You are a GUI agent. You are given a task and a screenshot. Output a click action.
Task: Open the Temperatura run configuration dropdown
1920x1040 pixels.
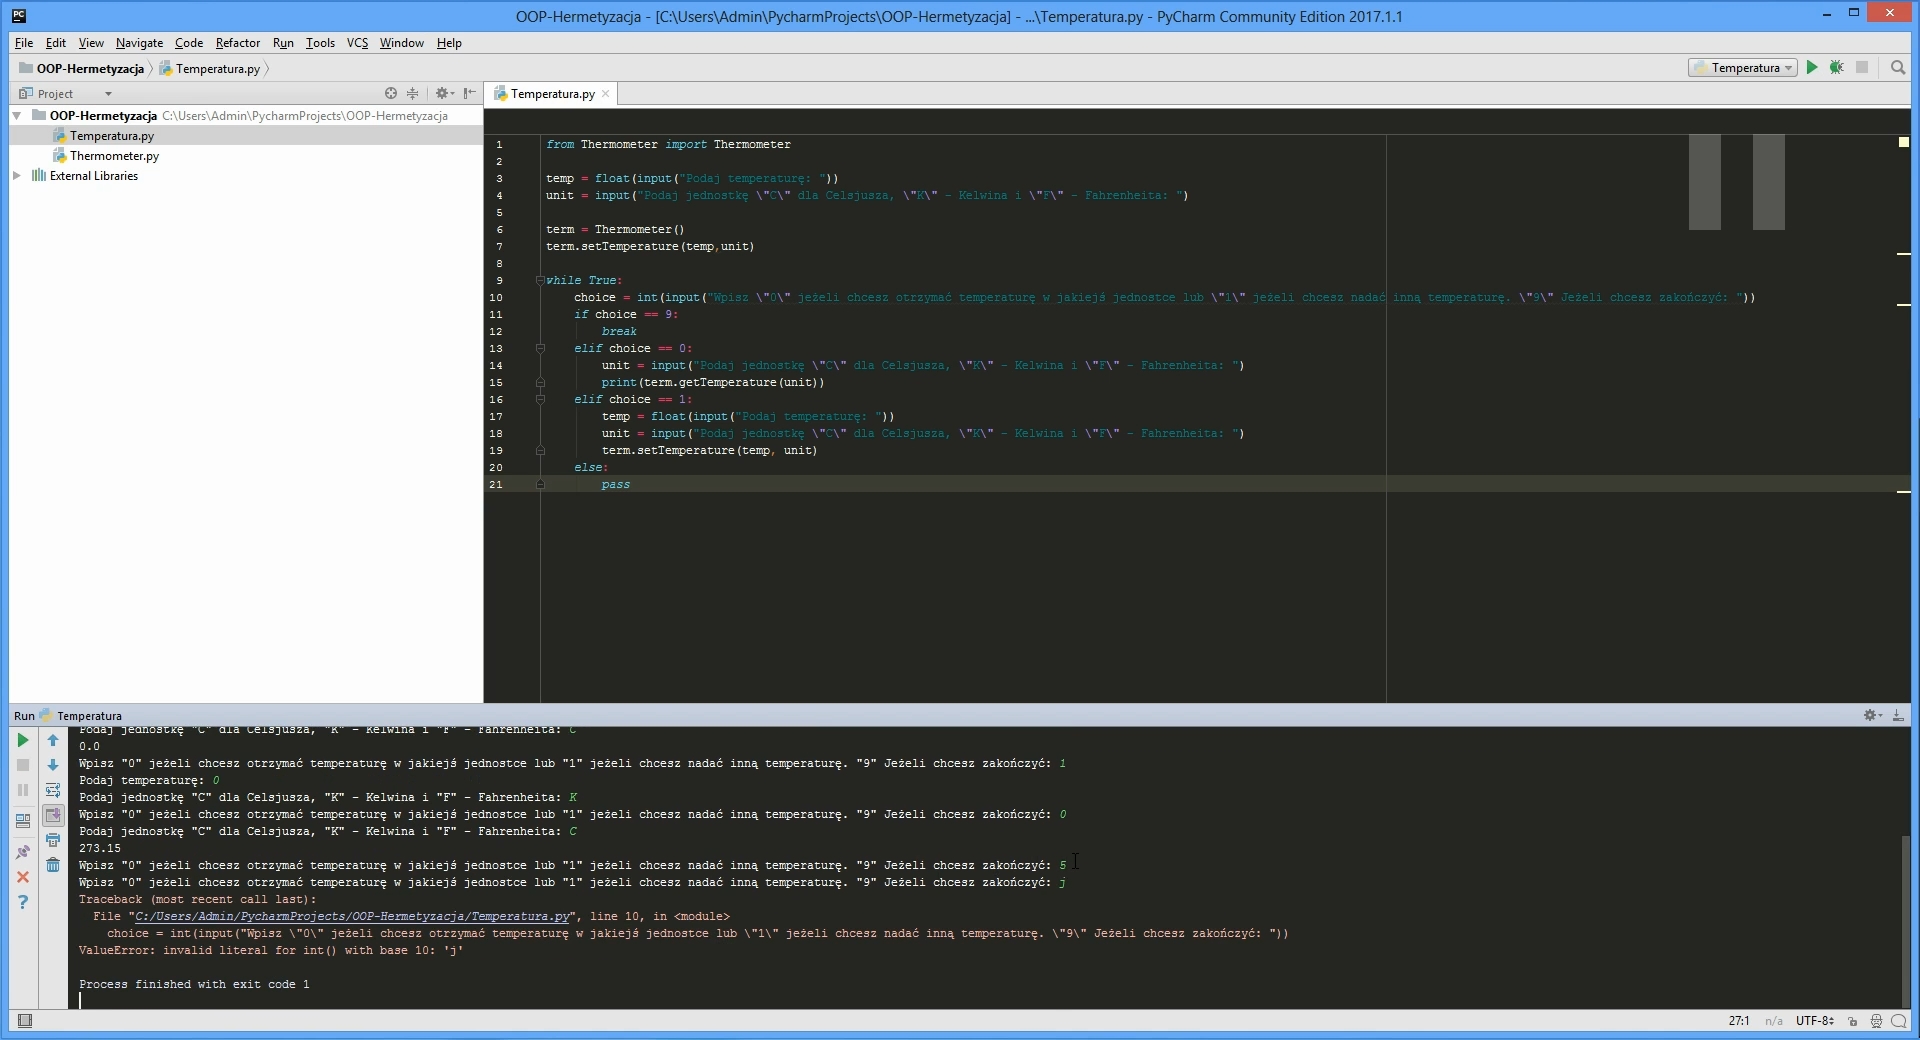(1742, 67)
